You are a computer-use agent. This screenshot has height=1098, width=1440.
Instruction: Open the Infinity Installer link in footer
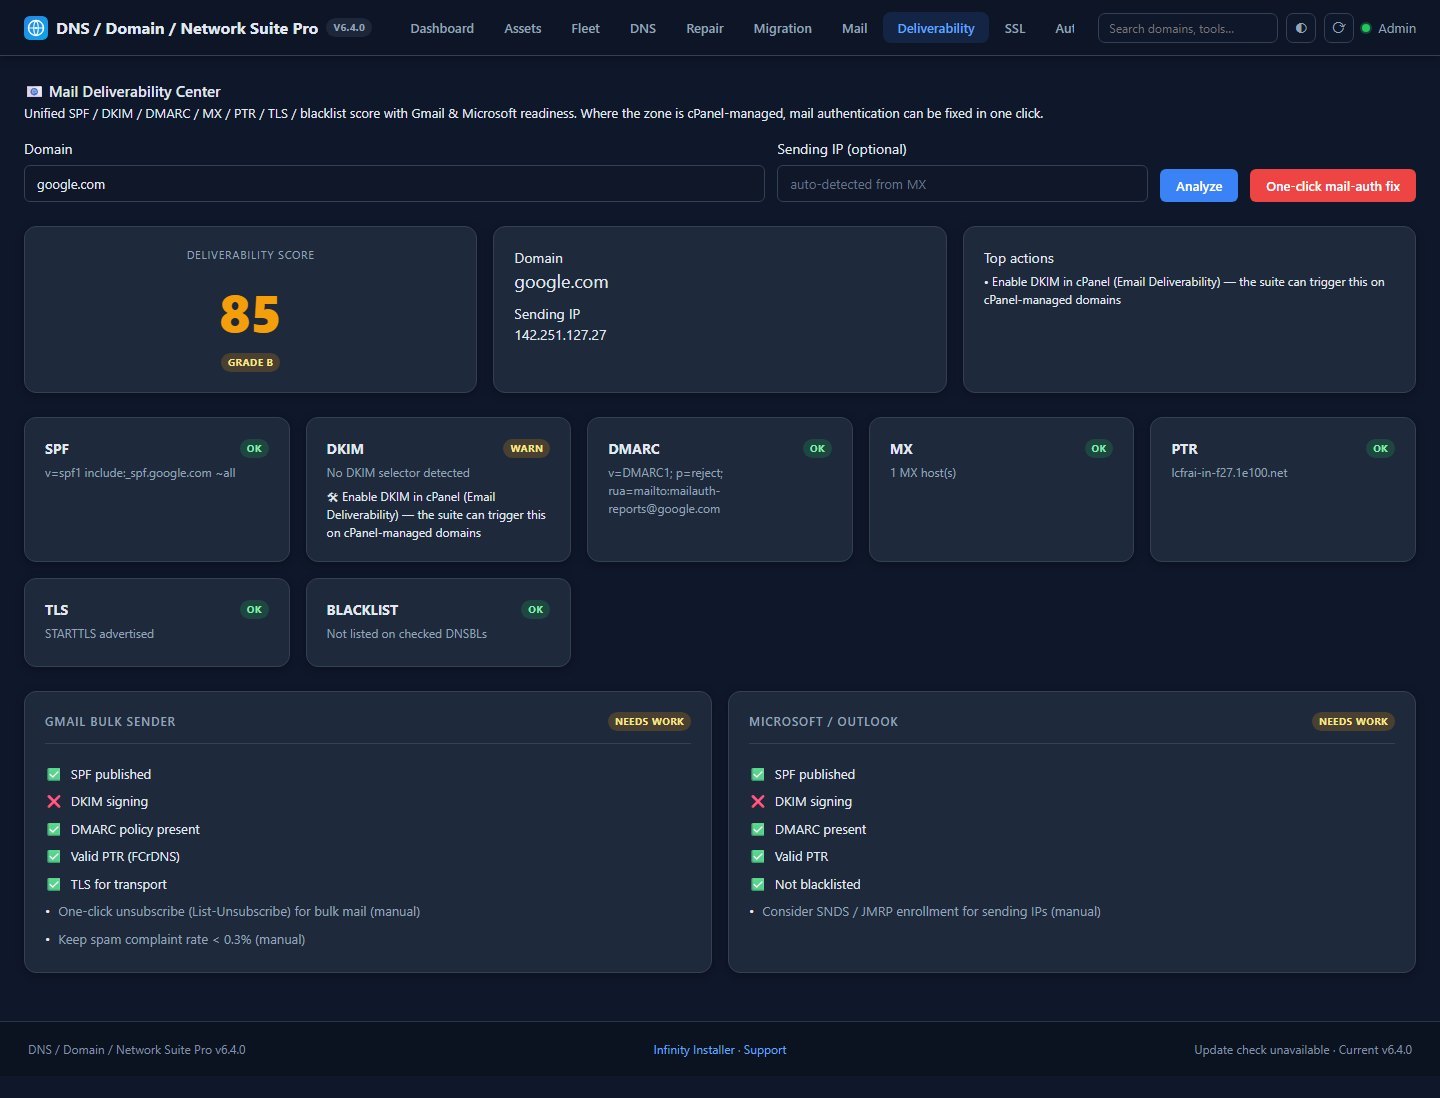694,1050
